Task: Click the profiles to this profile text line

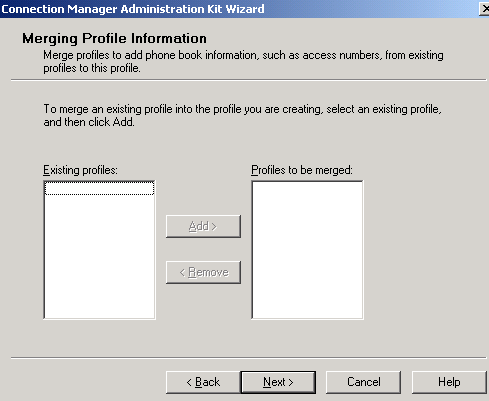Action: tap(92, 68)
